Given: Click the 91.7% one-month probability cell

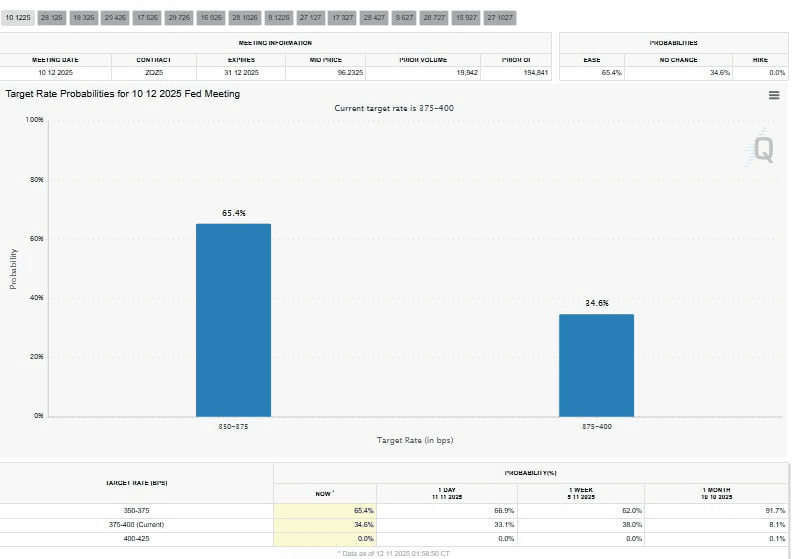Looking at the screenshot, I should click(x=772, y=510).
